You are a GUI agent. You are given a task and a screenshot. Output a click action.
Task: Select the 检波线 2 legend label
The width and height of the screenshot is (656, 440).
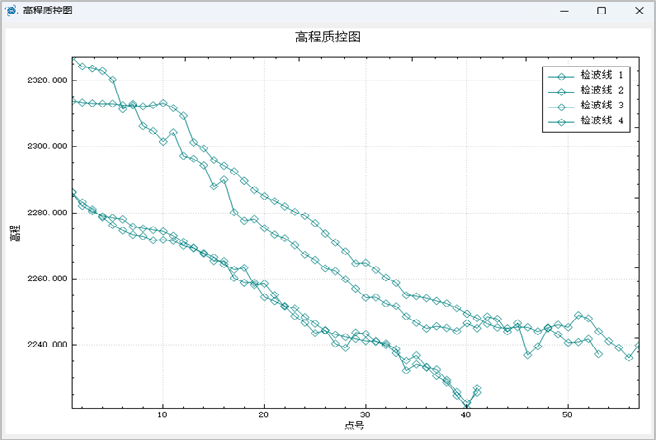tap(602, 90)
